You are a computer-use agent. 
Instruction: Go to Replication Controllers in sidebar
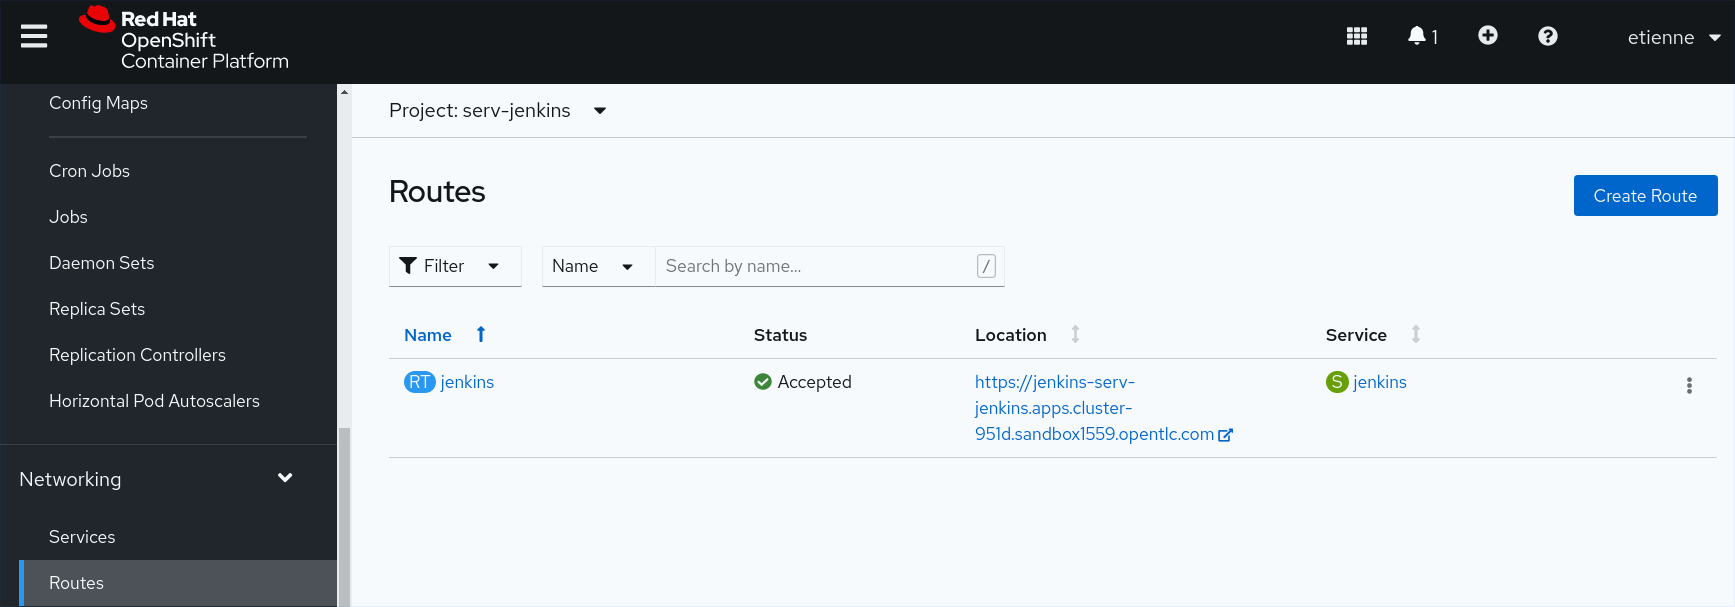pyautogui.click(x=137, y=355)
